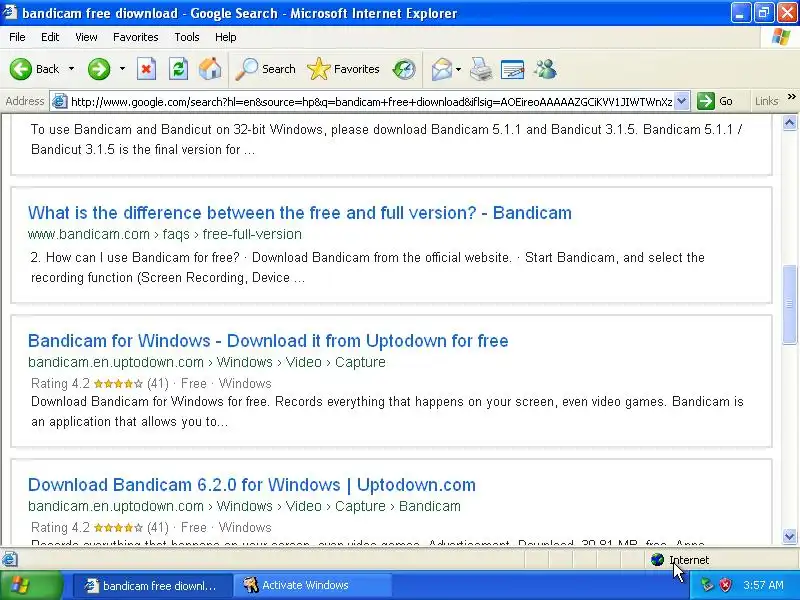Viewport: 800px width, 600px height.
Task: Click the 3:57 AM system clock
Action: [763, 585]
